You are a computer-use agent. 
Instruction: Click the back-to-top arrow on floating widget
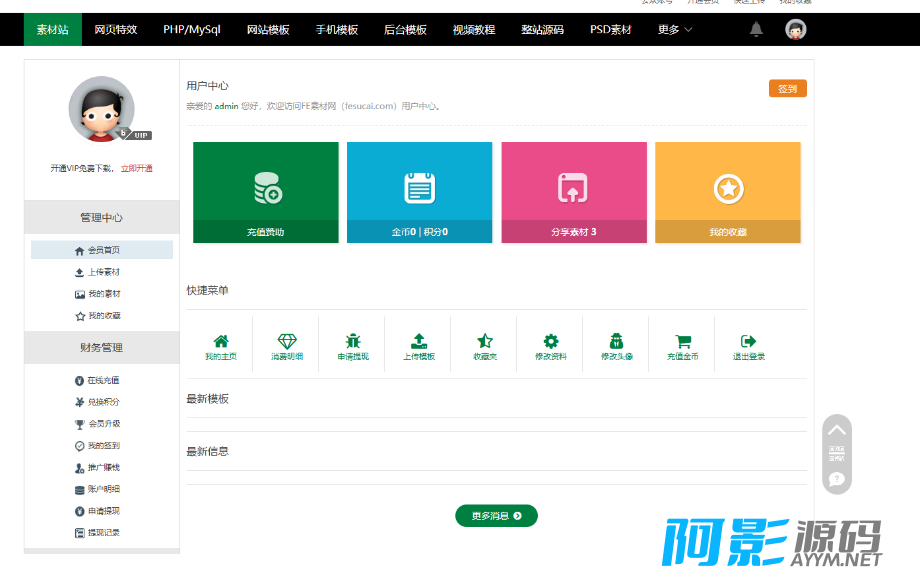tap(837, 430)
